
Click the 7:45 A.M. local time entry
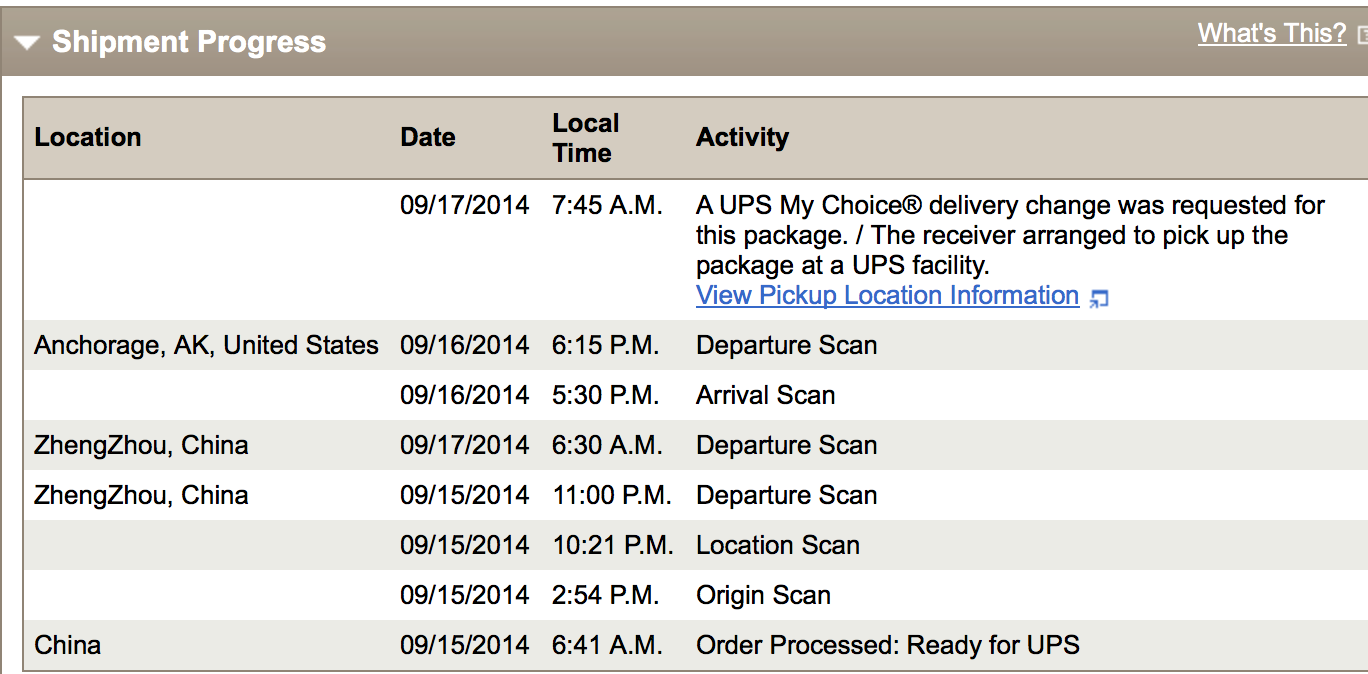pos(607,206)
